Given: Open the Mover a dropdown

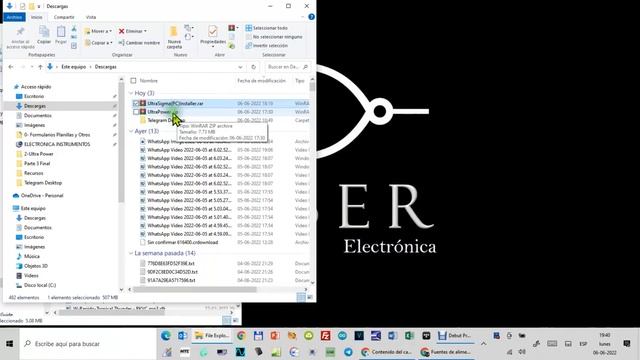Looking at the screenshot, I should 98,31.
